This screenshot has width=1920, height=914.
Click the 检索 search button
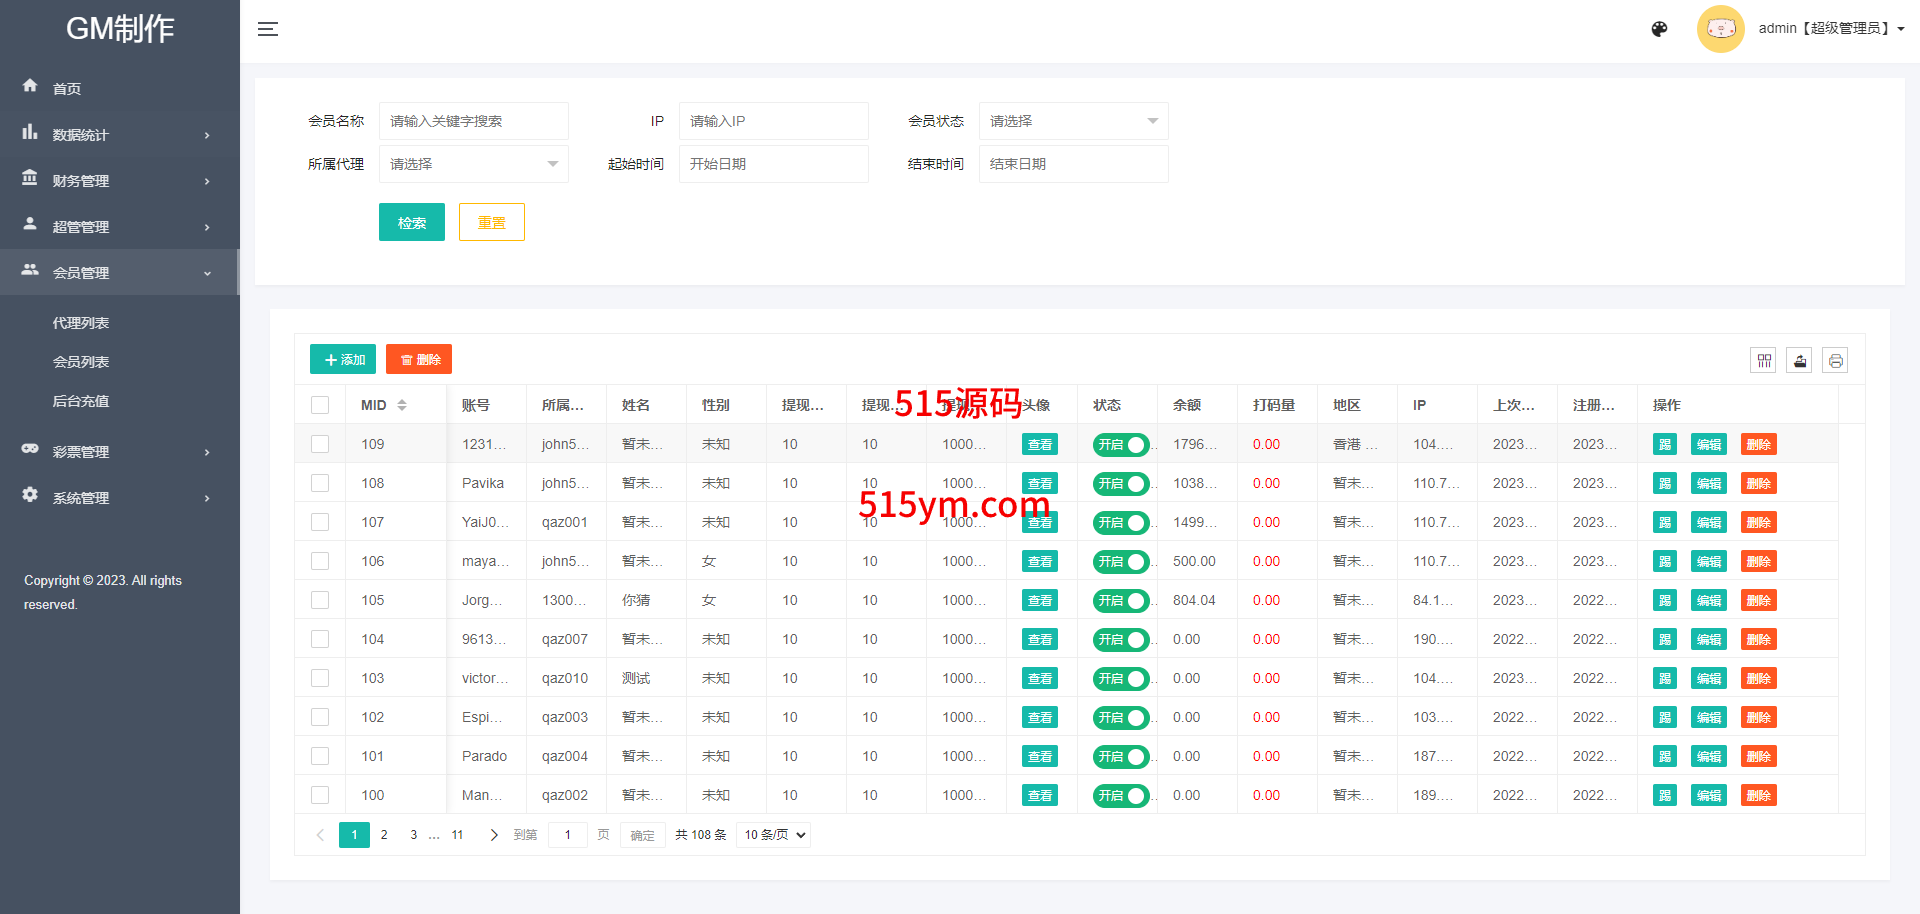click(411, 223)
